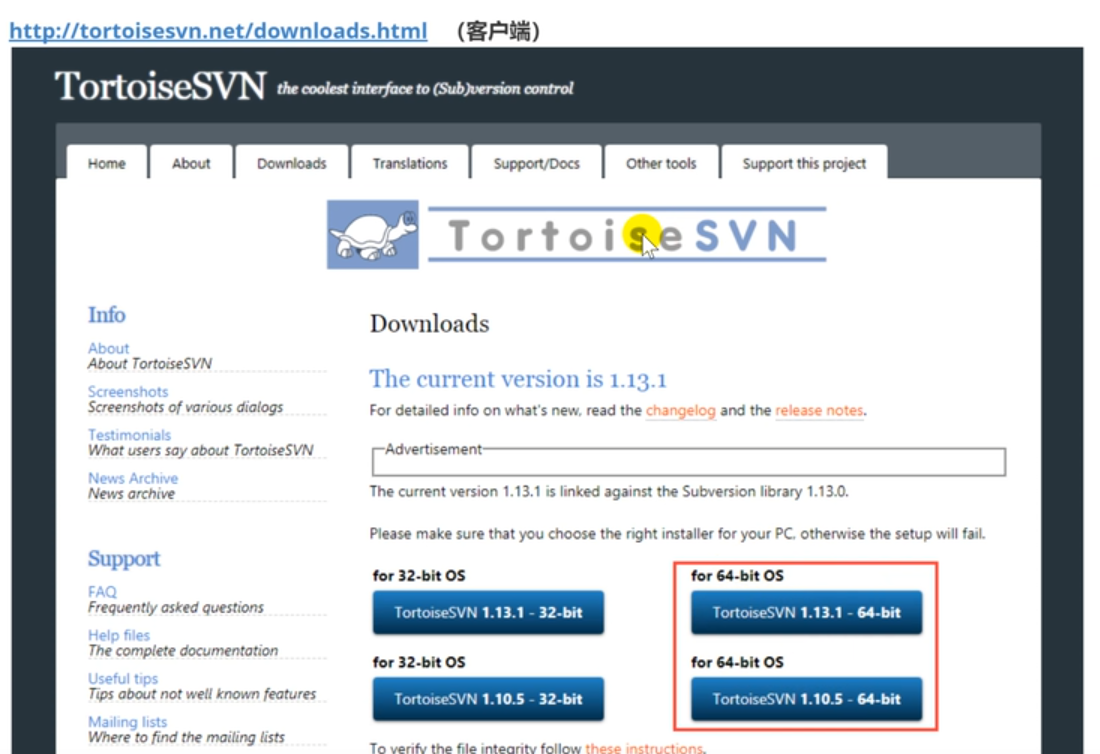Click 'The complete documentation' text
Screen dimensions: 1100x754
(x=183, y=651)
